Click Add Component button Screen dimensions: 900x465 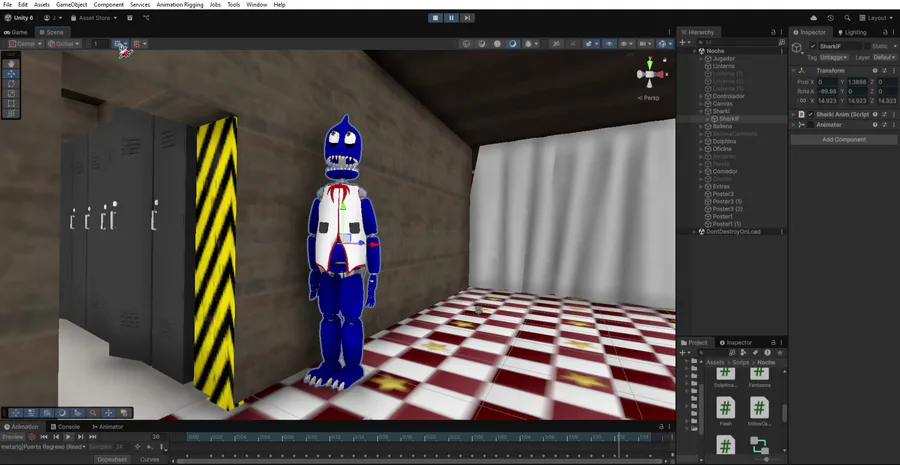[844, 140]
